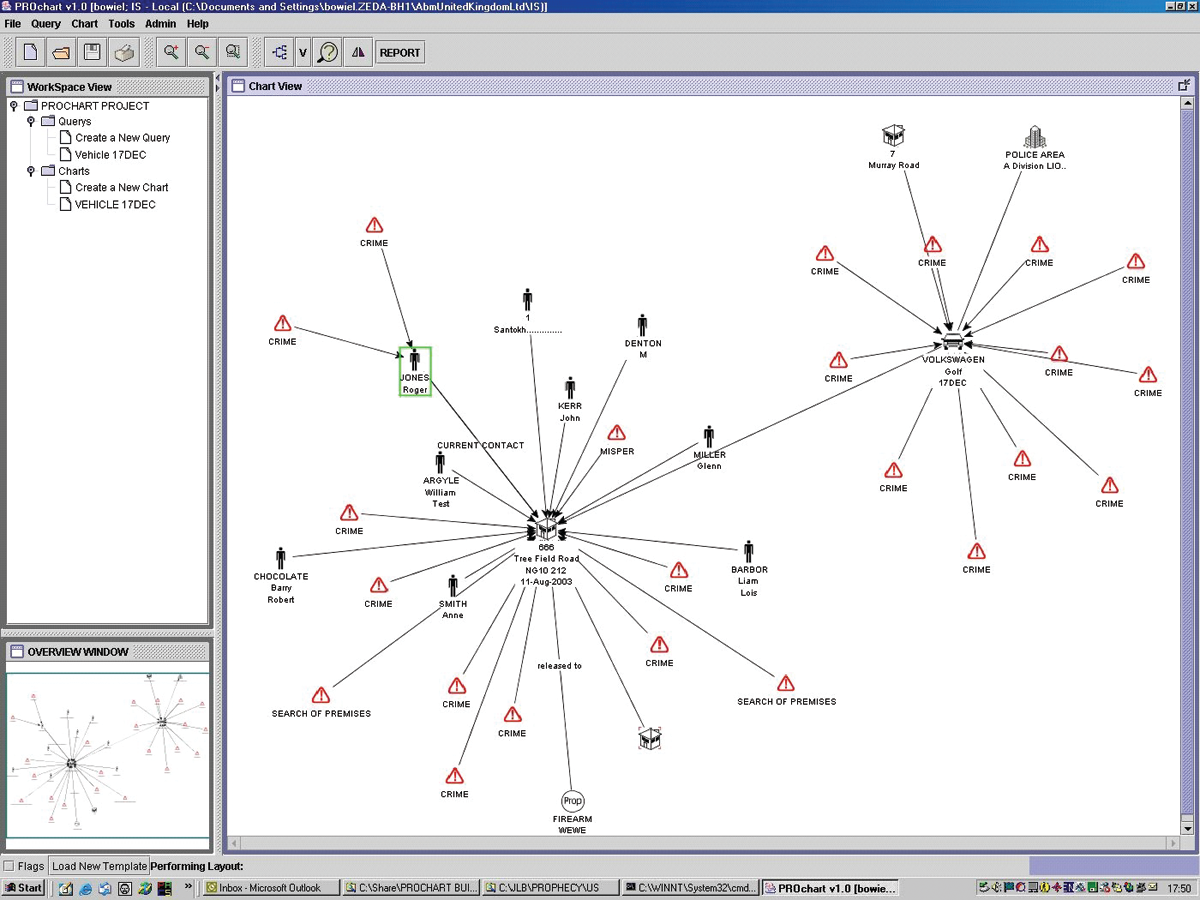Click the V toolbar button
Screen dimensions: 1200x900
(303, 51)
